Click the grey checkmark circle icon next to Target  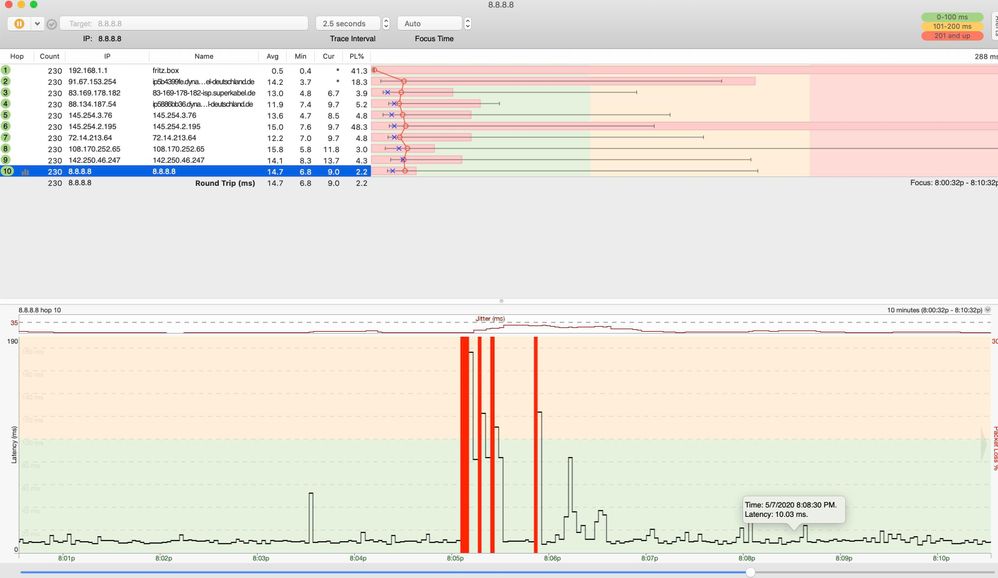point(52,24)
